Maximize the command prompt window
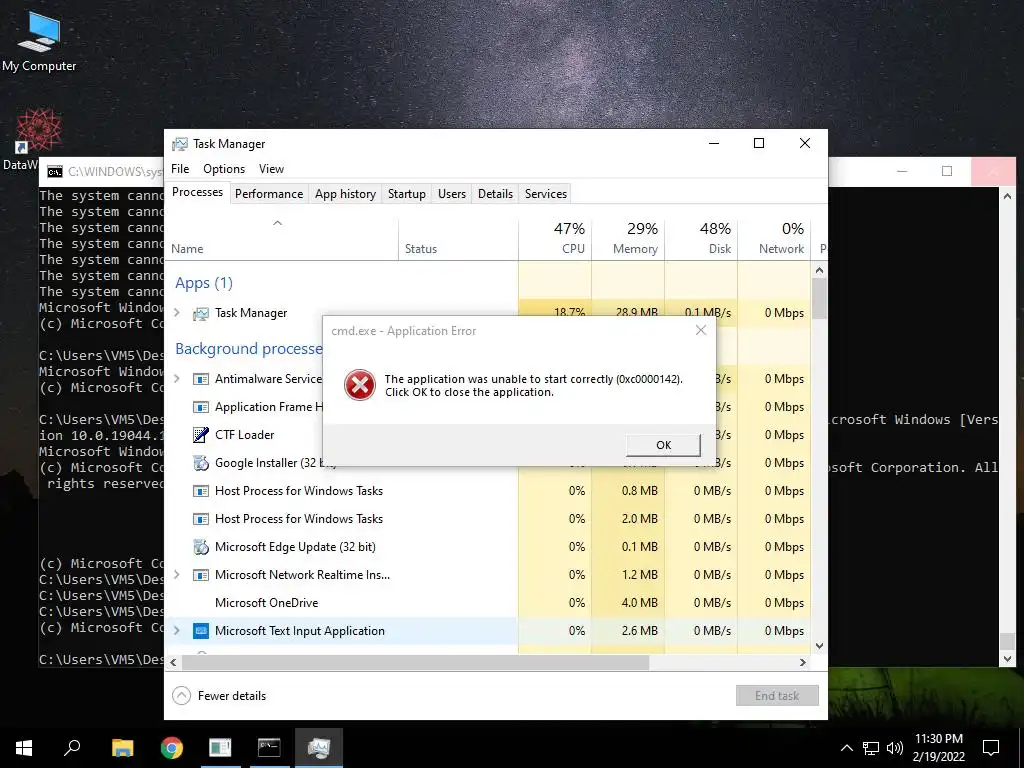Screen dimensions: 1024x768 [947, 171]
